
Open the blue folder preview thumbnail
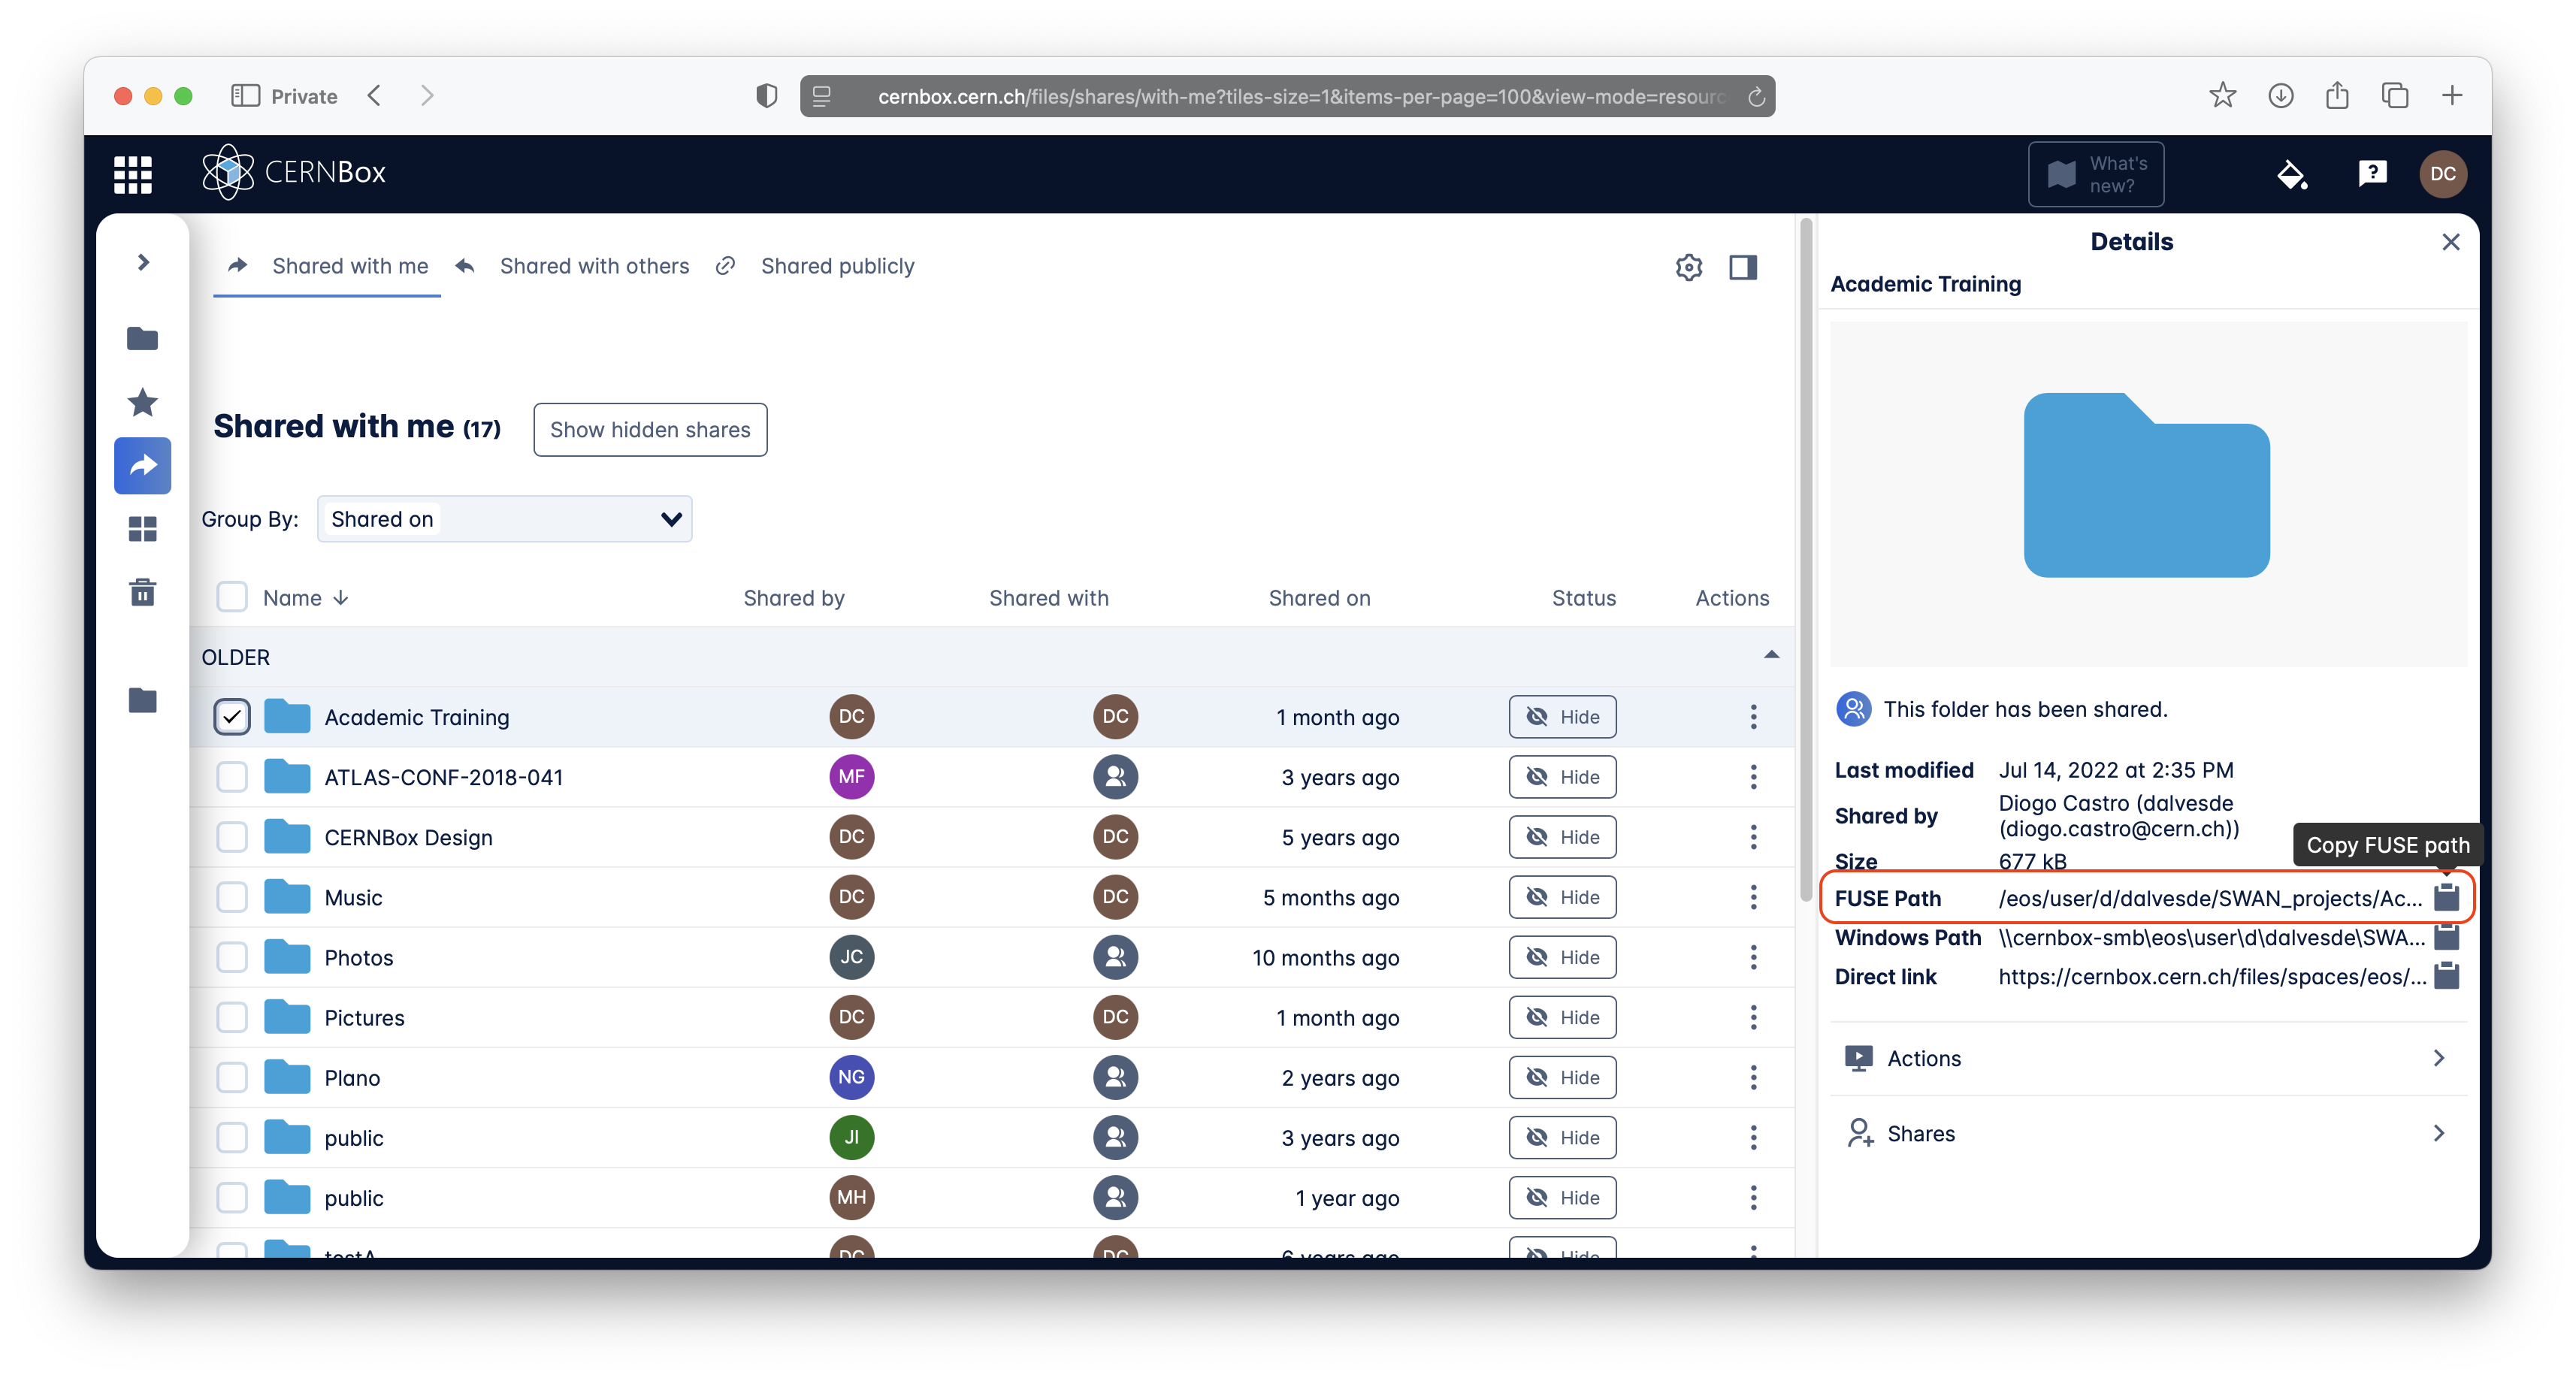tap(2146, 485)
